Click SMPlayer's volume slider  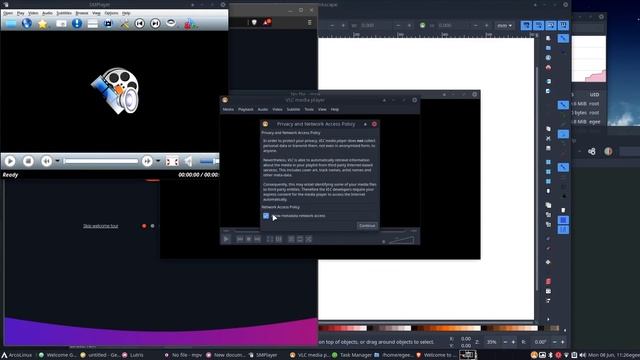tap(209, 161)
